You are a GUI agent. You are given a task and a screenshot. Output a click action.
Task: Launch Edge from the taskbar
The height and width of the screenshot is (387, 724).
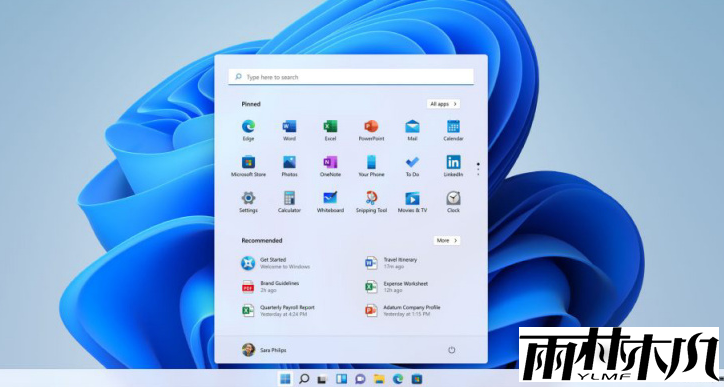click(x=398, y=379)
